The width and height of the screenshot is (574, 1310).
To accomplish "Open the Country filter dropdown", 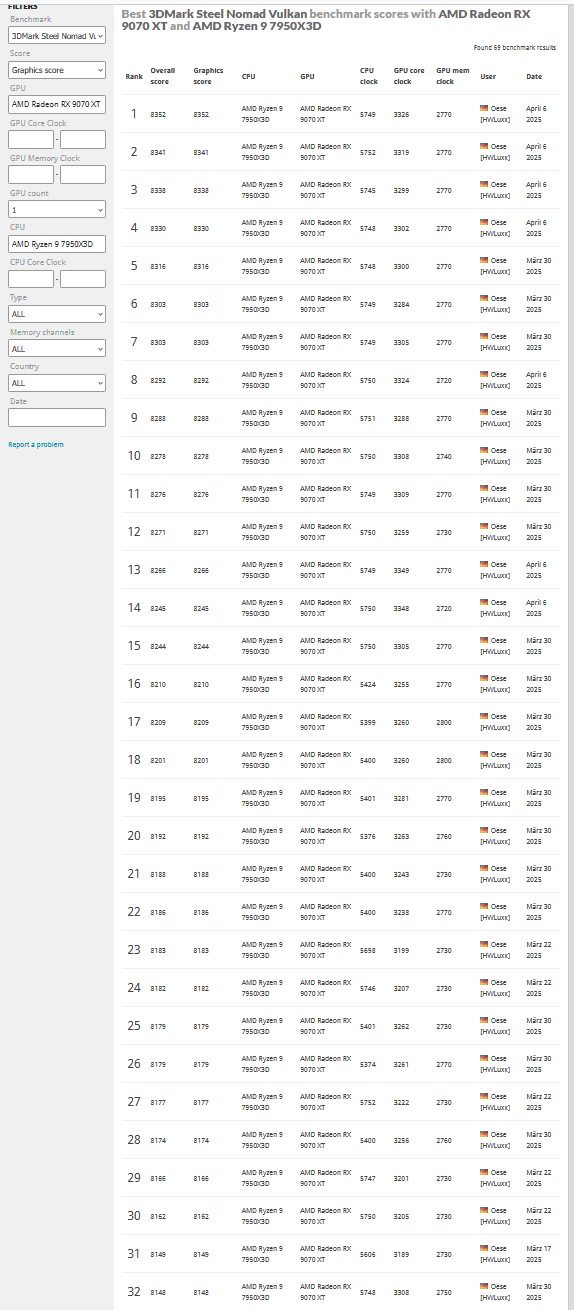I will [x=57, y=382].
